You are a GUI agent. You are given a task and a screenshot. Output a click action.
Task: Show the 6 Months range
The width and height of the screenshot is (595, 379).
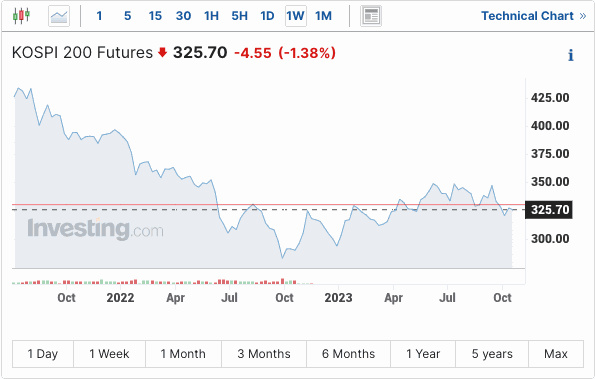point(348,354)
